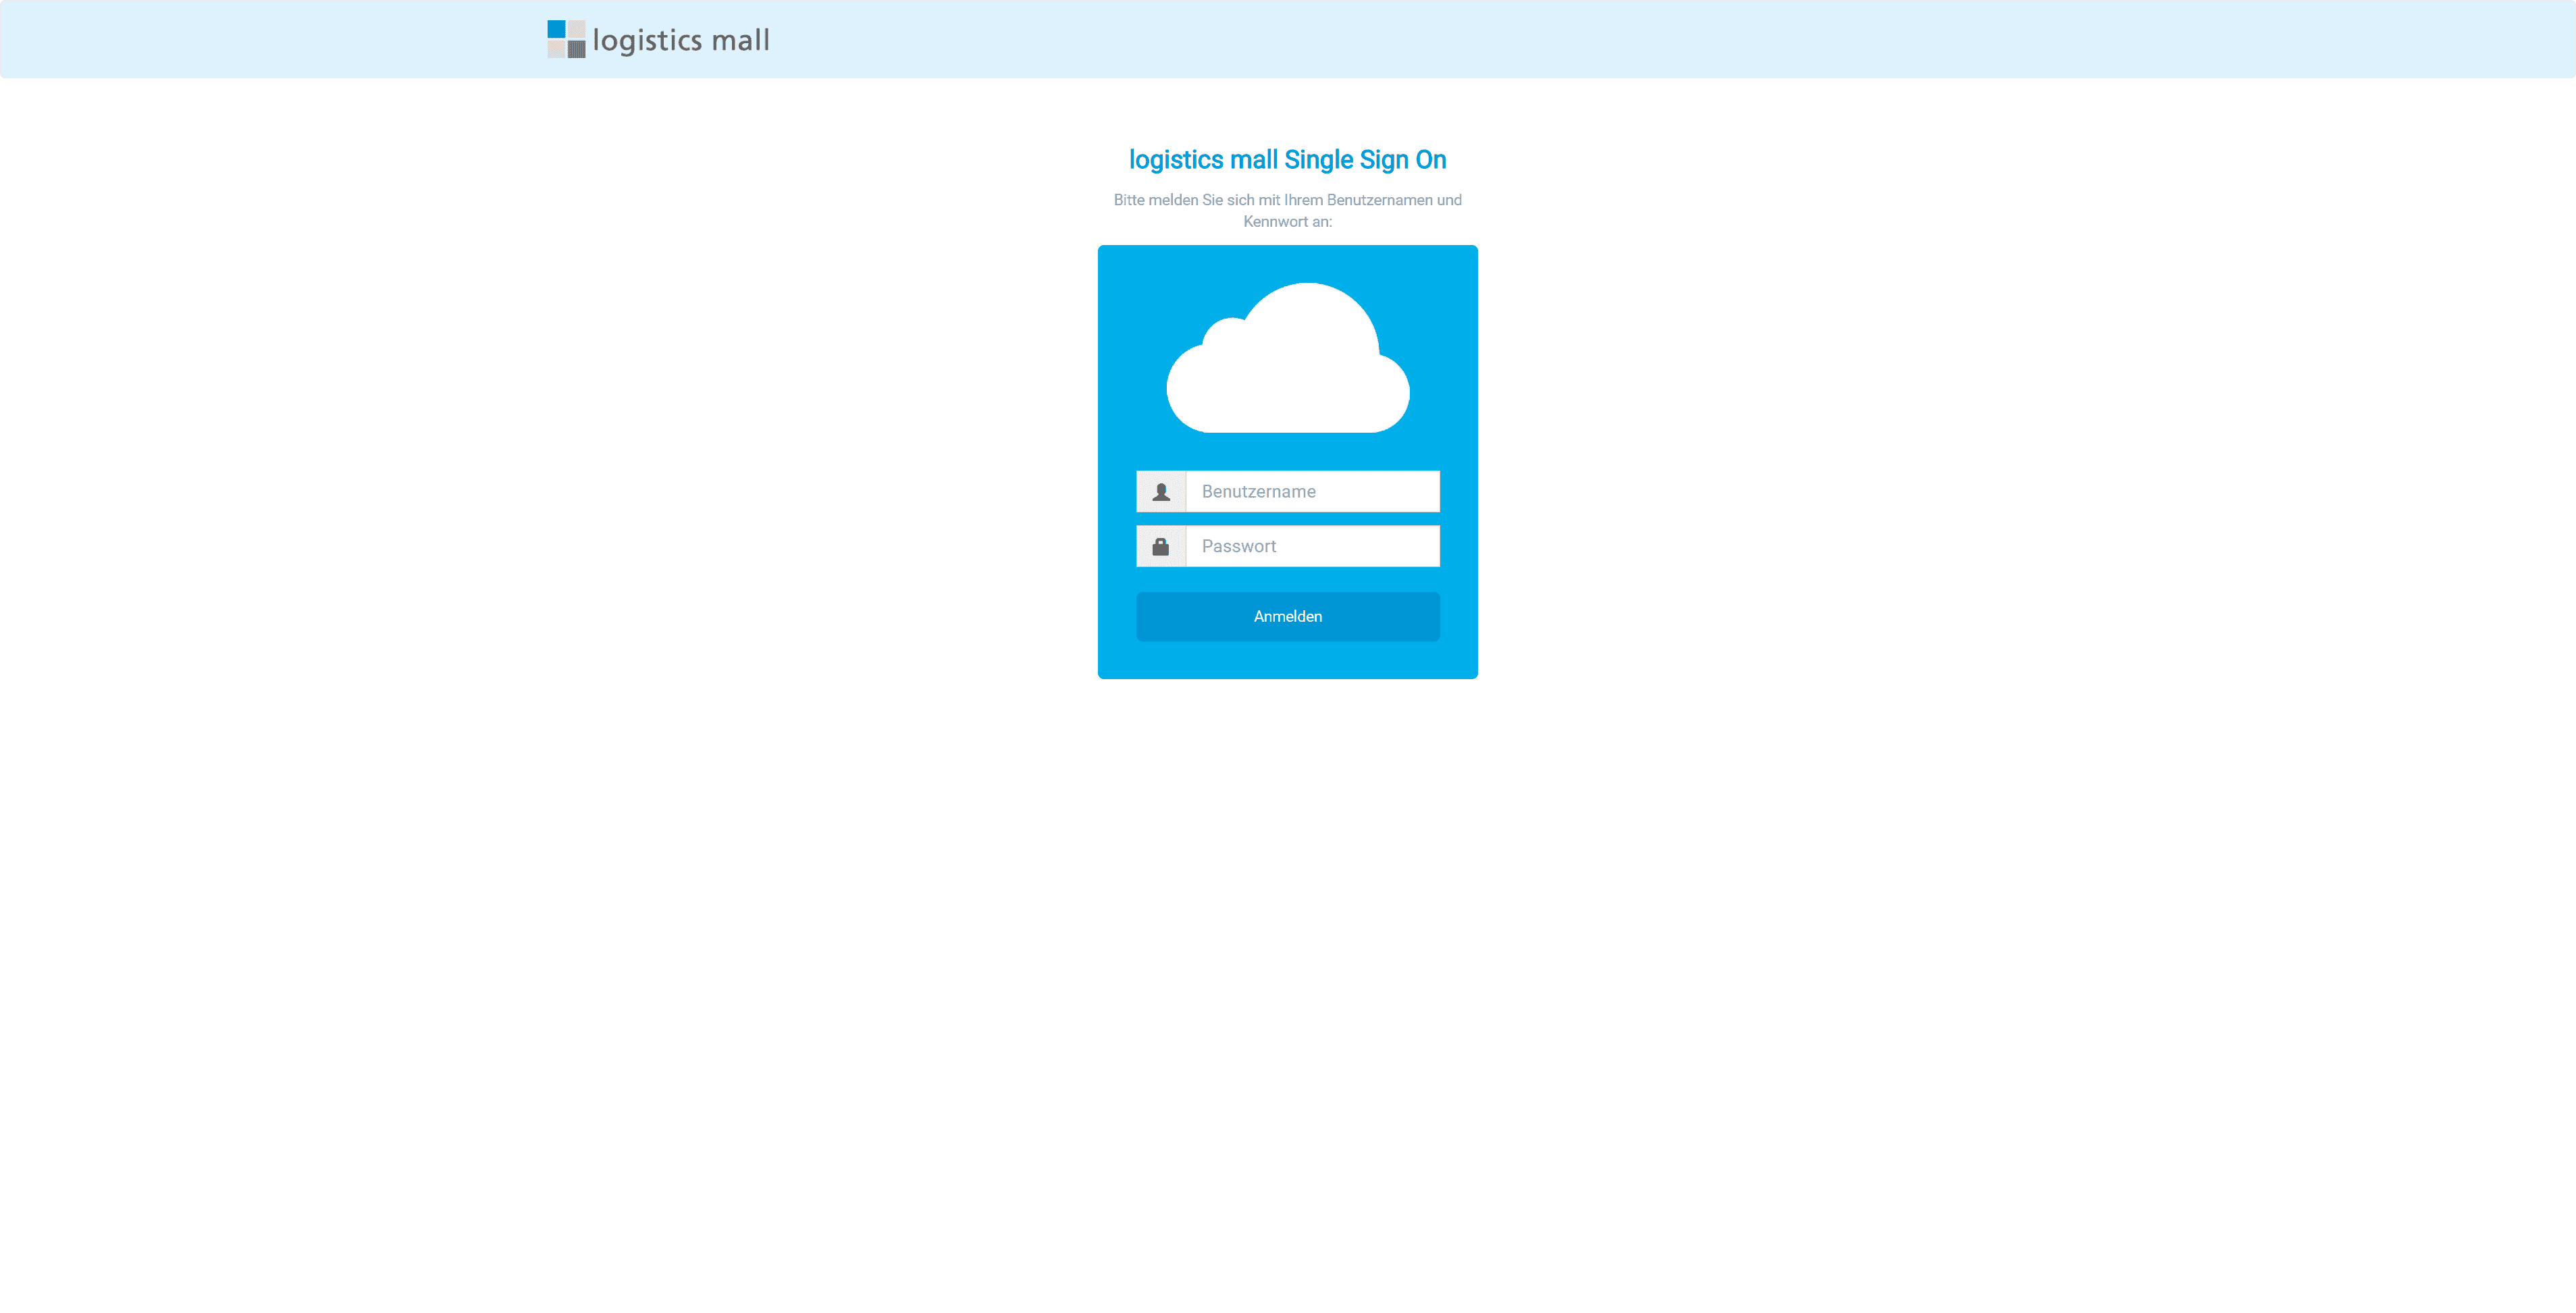Focus the Passwort input field
This screenshot has height=1313, width=2576.
click(x=1312, y=546)
